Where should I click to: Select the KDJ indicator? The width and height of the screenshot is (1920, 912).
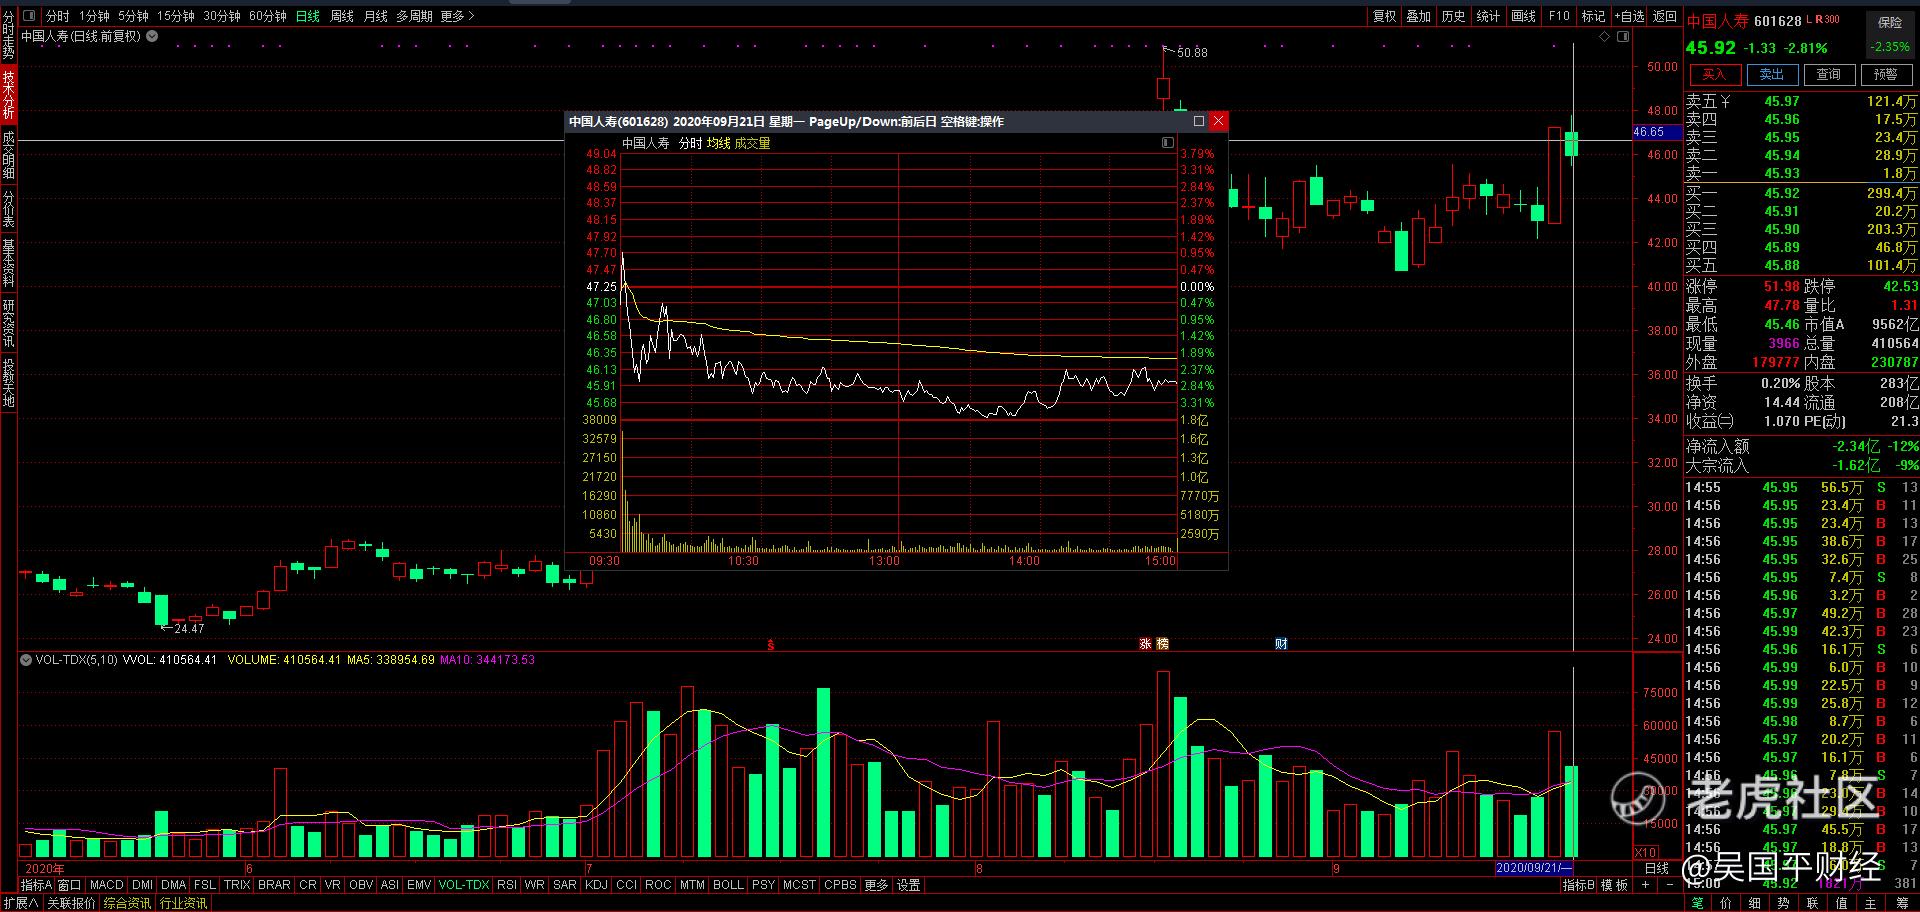tap(596, 885)
